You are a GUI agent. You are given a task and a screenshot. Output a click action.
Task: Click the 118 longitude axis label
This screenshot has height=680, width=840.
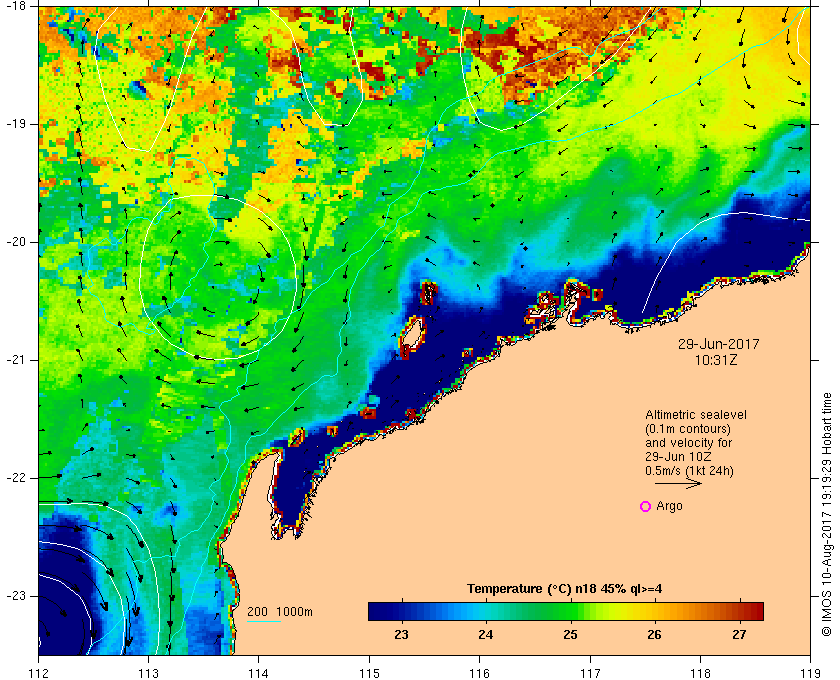(700, 672)
